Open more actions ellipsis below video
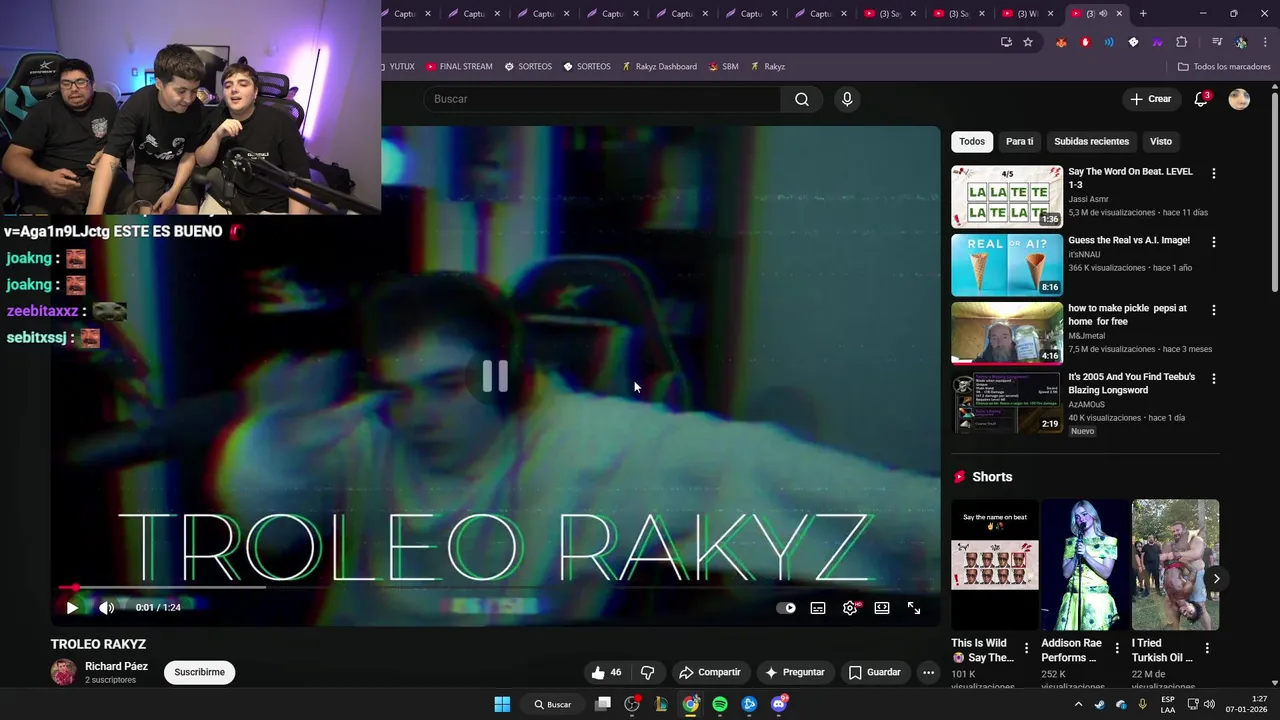This screenshot has height=720, width=1280. coord(928,672)
